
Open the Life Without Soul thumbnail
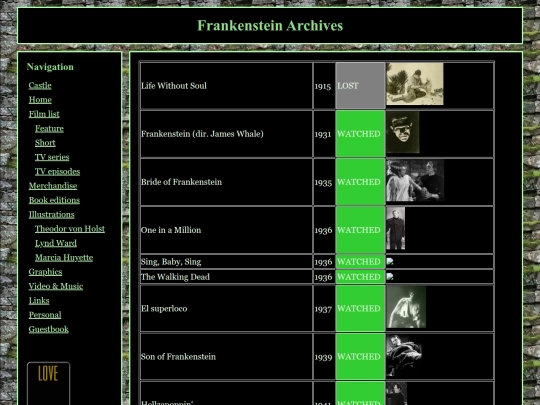click(x=415, y=84)
